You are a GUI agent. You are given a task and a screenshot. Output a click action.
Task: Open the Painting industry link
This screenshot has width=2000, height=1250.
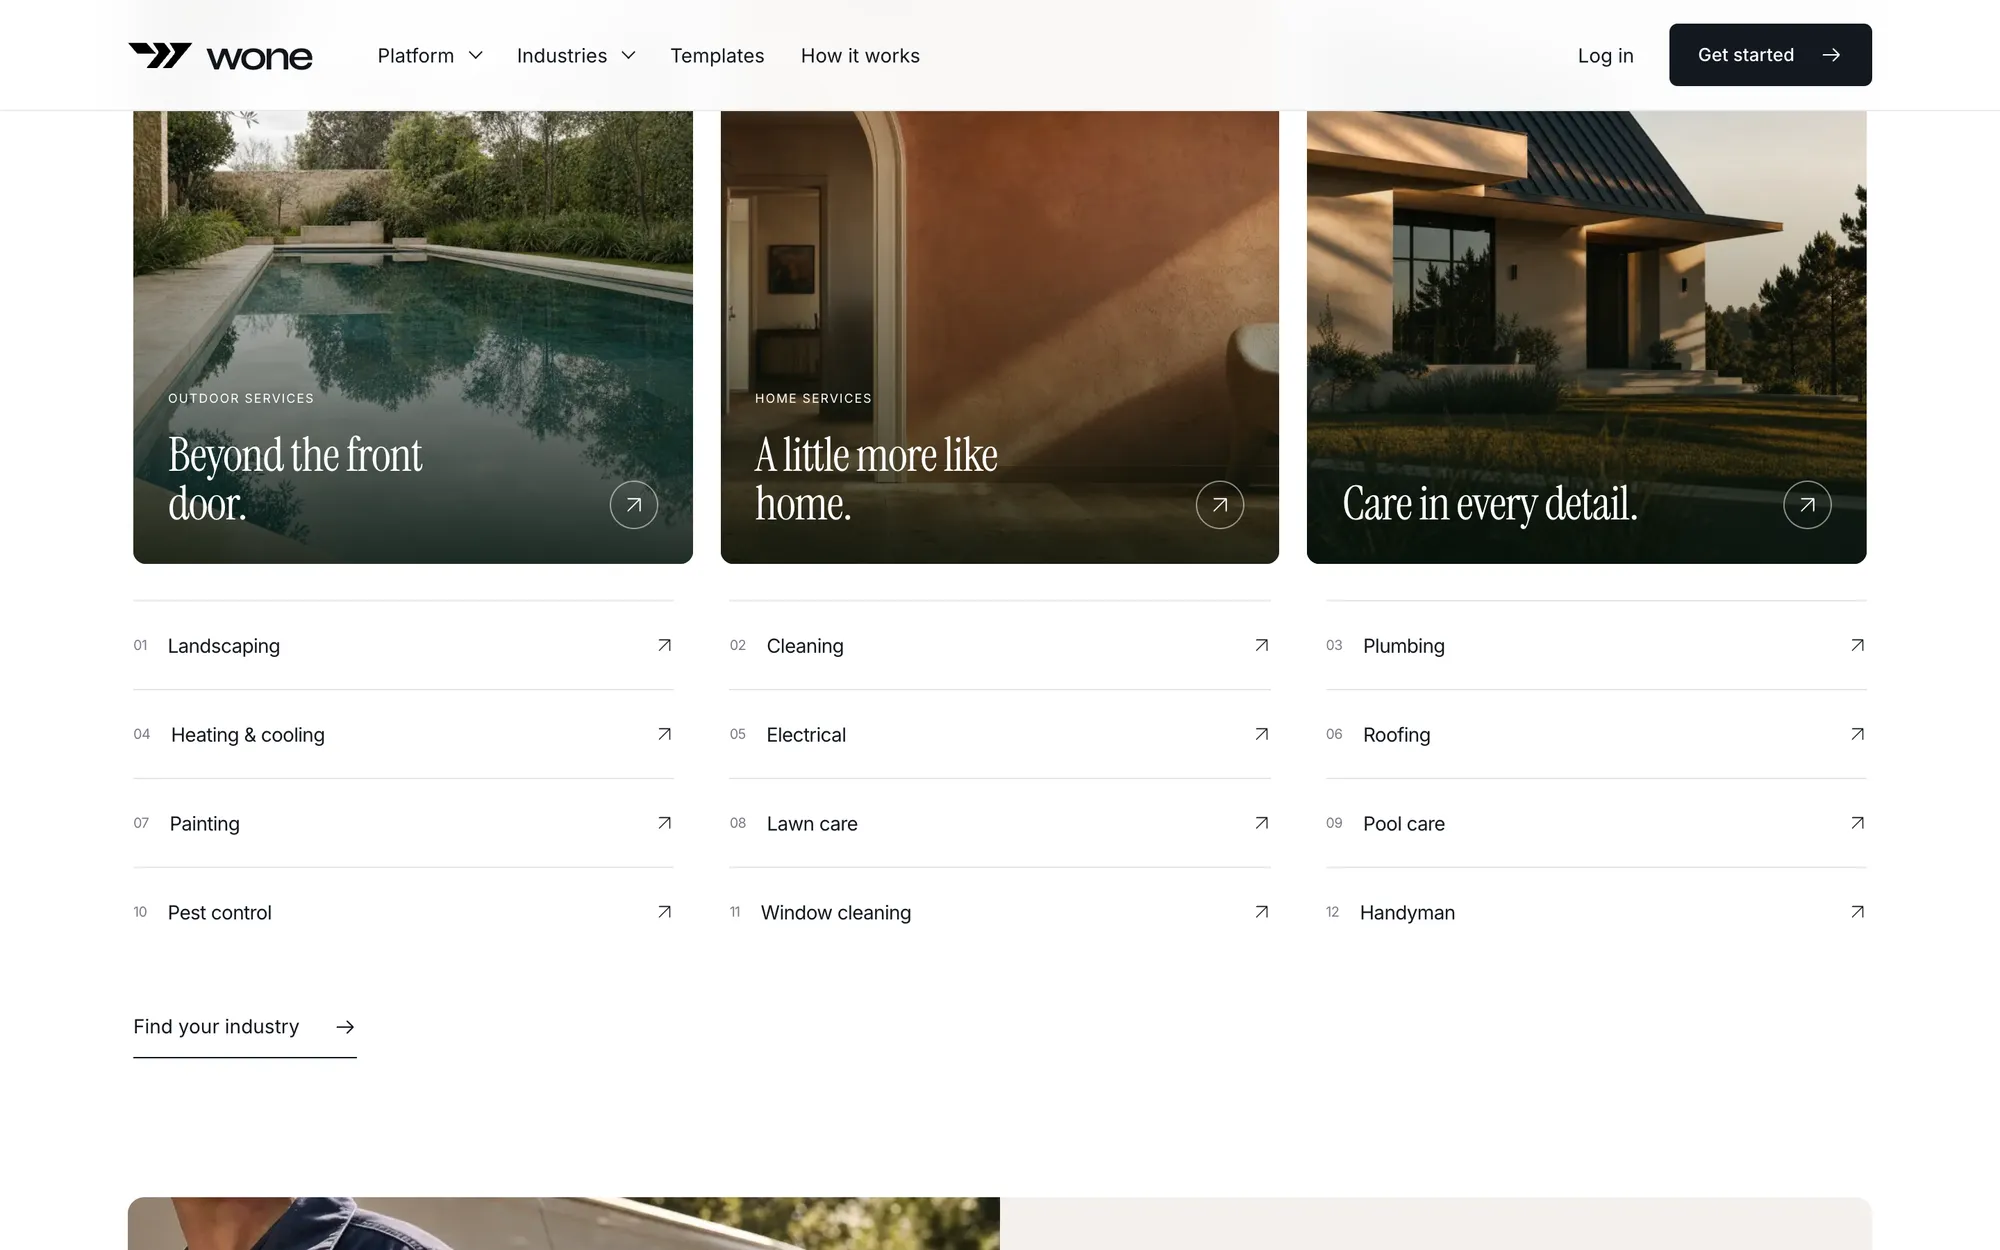tap(403, 823)
